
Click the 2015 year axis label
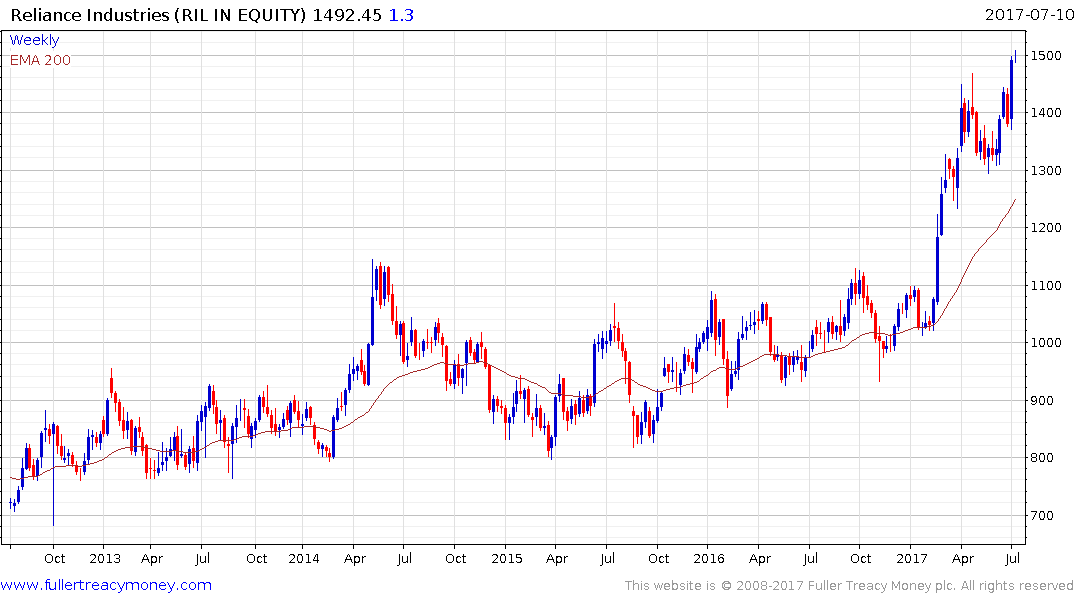tap(507, 558)
